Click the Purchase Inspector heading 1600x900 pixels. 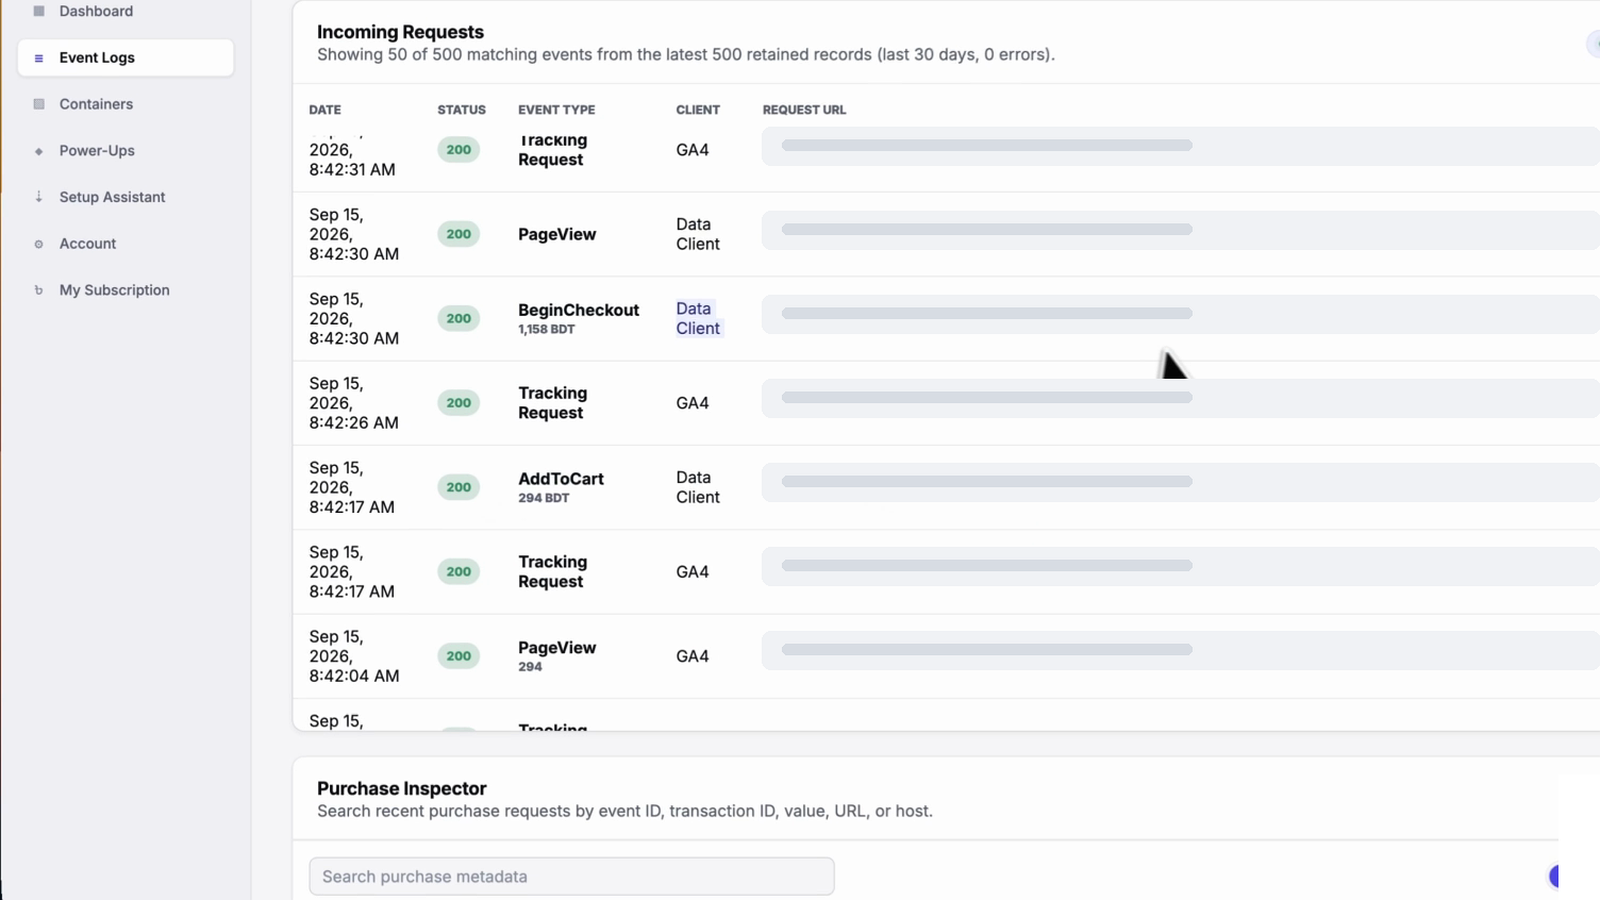(x=402, y=788)
